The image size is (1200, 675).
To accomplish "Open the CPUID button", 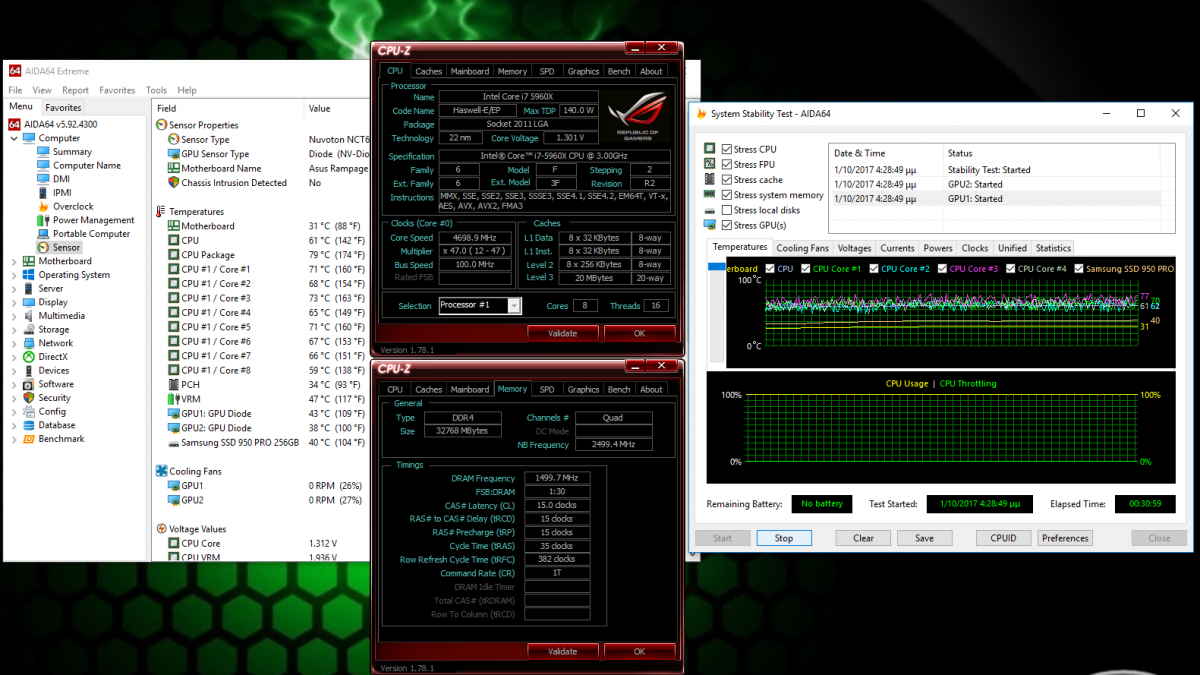I will pos(1003,538).
